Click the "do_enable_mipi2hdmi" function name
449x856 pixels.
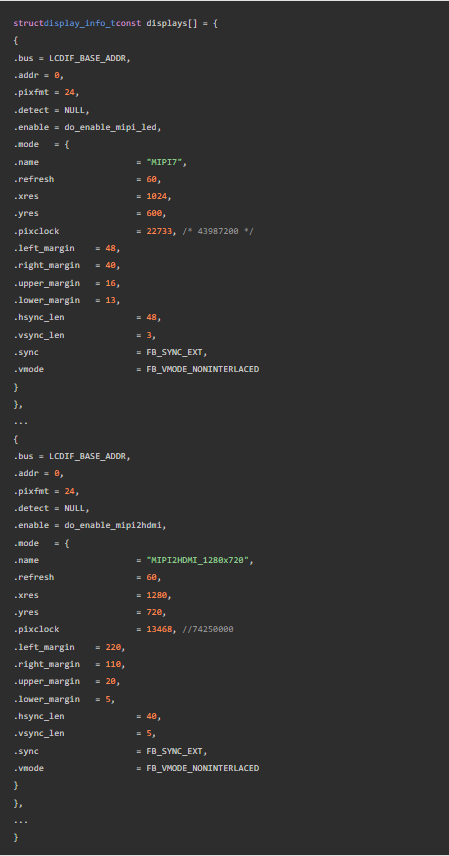[x=115, y=525]
